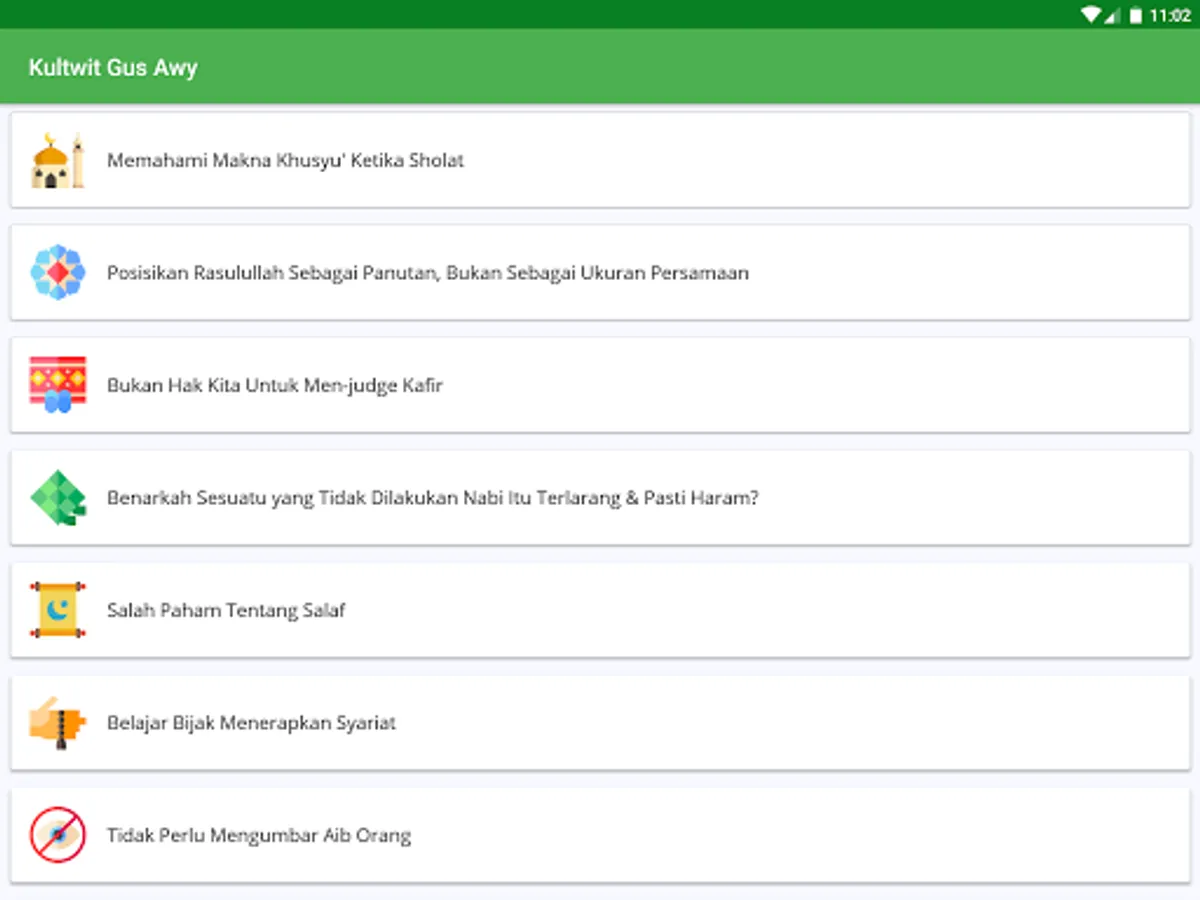The width and height of the screenshot is (1200, 900).
Task: Tap the red prayer rug icon
Action: click(x=58, y=385)
